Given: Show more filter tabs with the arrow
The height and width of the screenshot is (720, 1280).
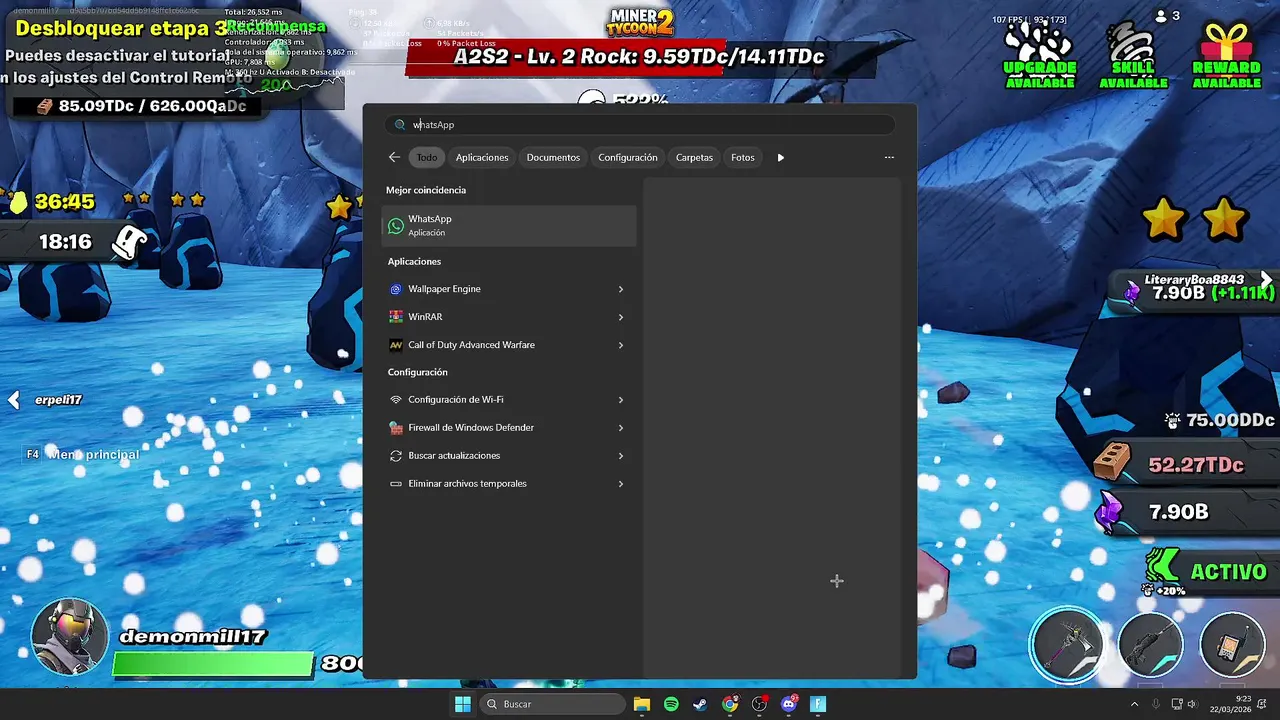Looking at the screenshot, I should (781, 157).
